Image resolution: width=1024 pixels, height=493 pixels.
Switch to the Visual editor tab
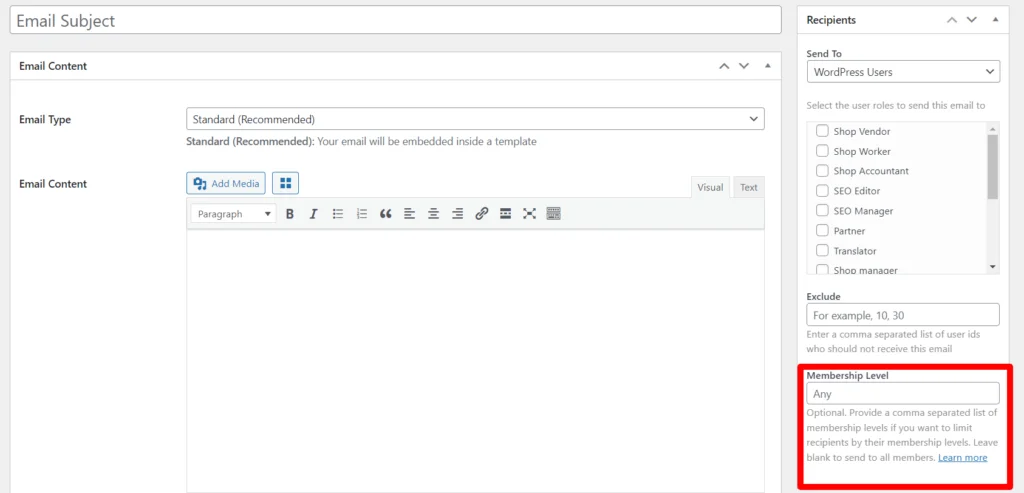pos(710,187)
